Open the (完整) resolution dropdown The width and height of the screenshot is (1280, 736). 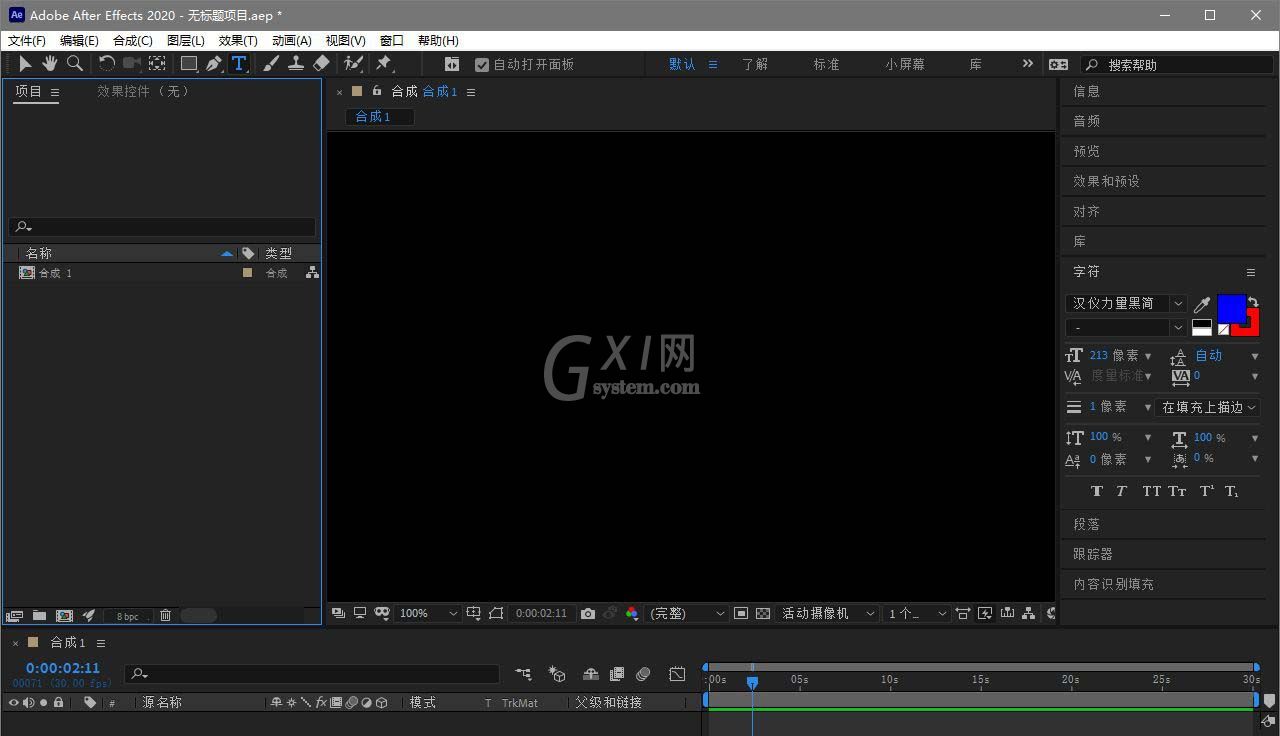(x=687, y=613)
